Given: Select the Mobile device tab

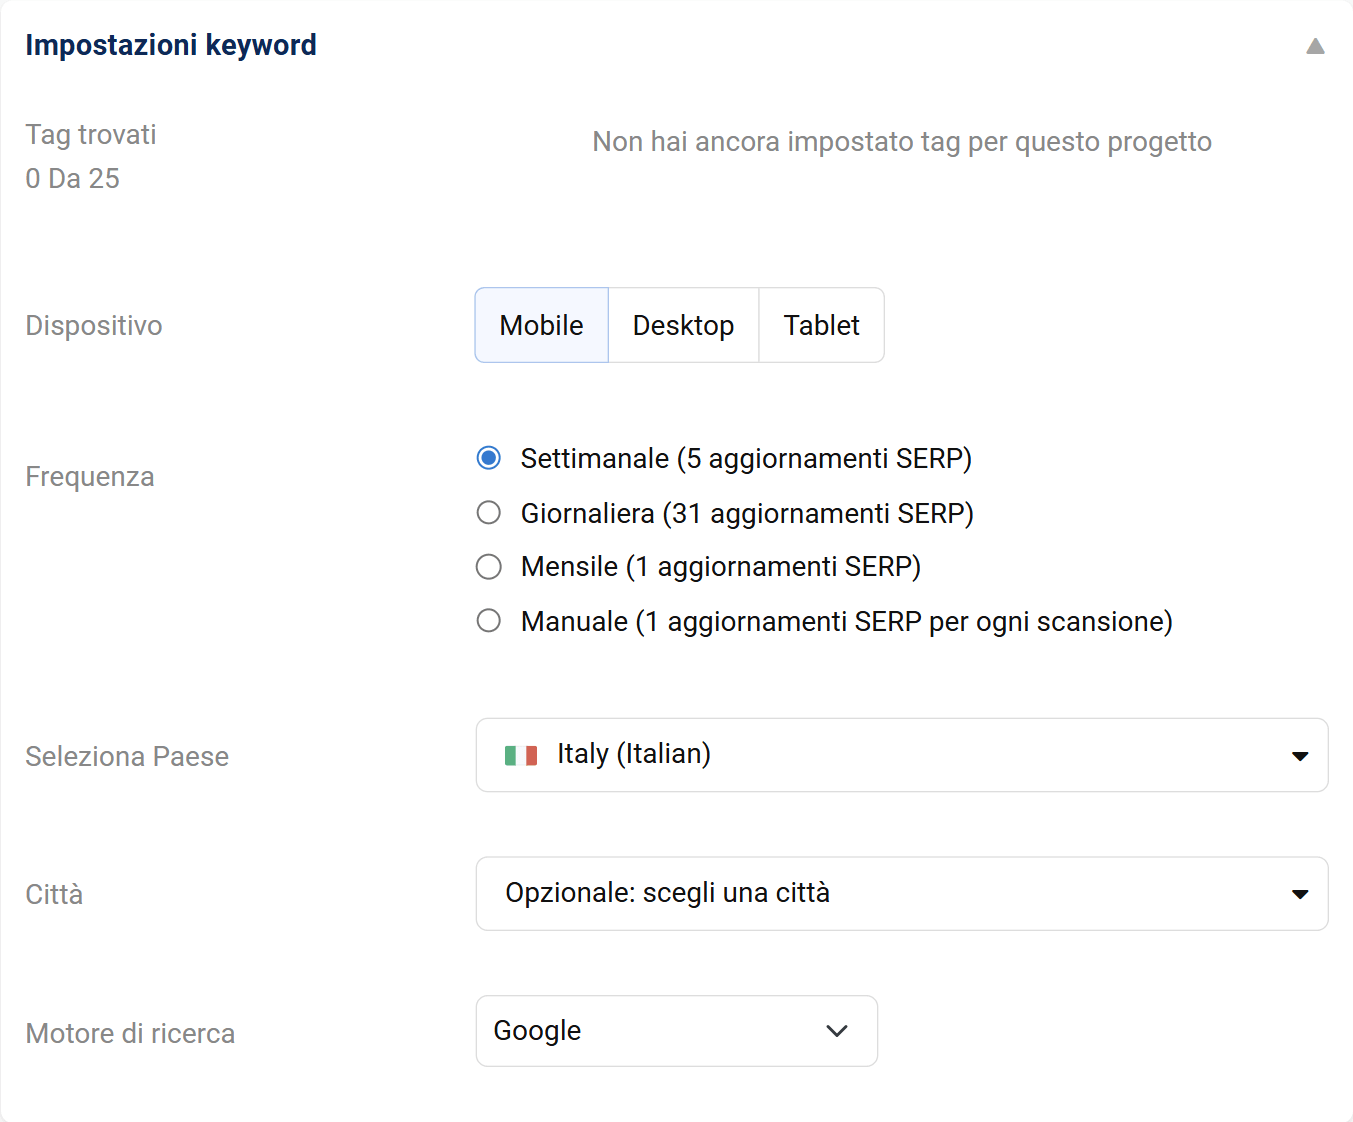Looking at the screenshot, I should 541,325.
